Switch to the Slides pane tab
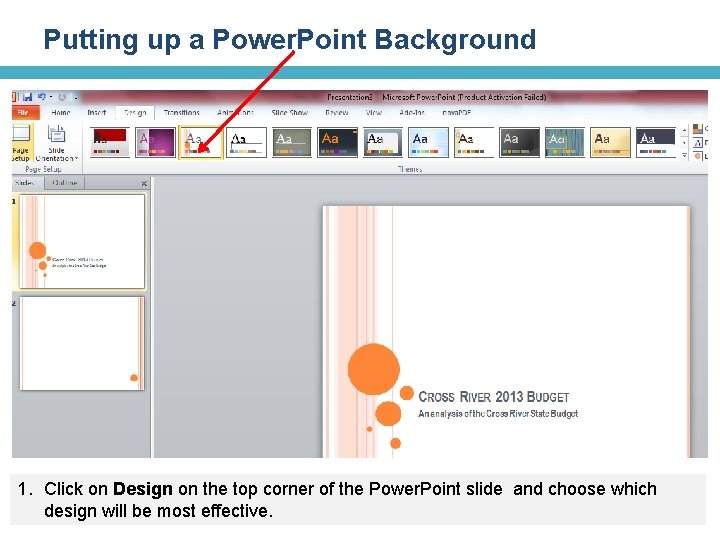720x540 pixels. click(x=26, y=183)
